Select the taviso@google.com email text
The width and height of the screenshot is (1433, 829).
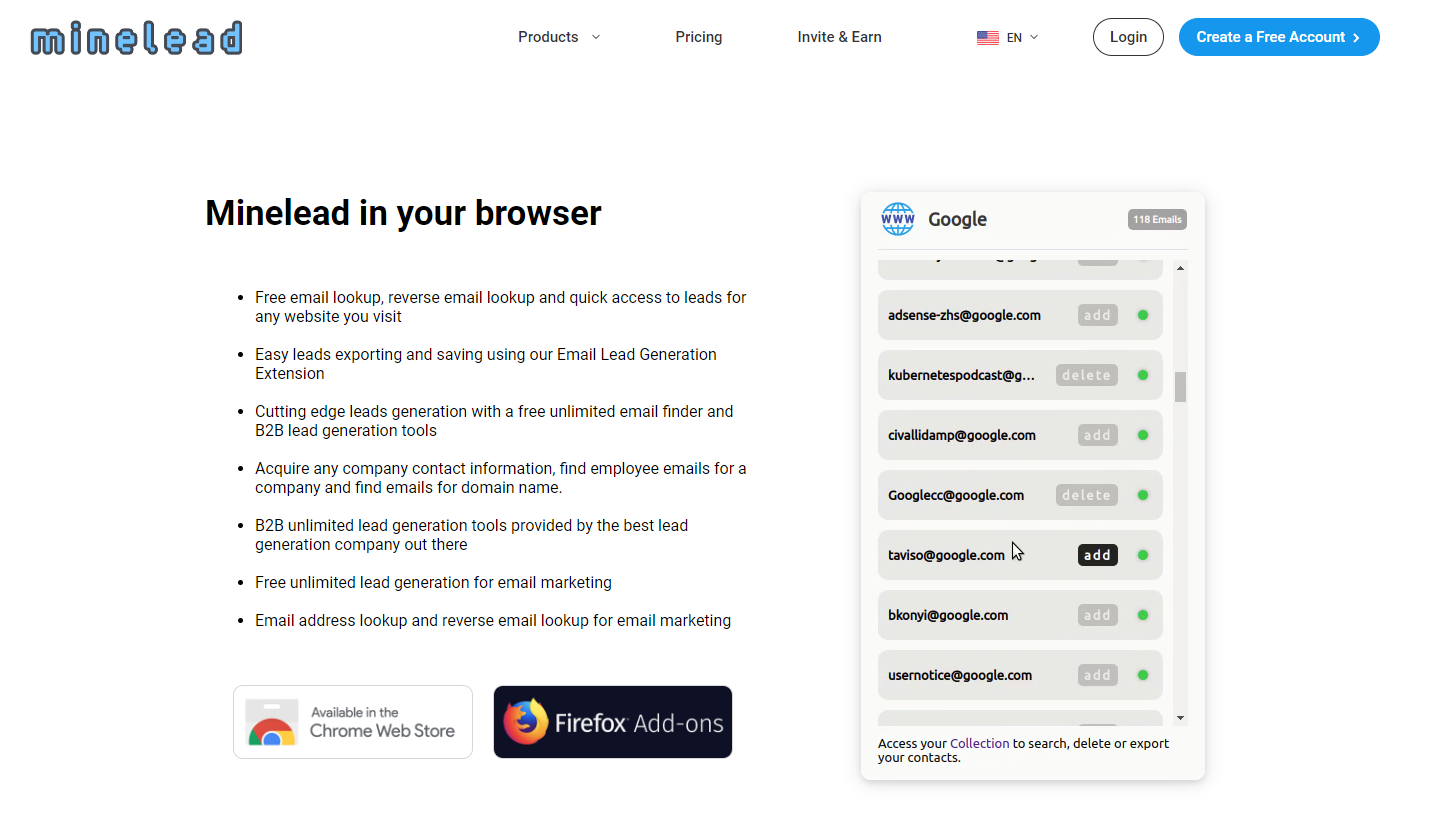coord(947,555)
